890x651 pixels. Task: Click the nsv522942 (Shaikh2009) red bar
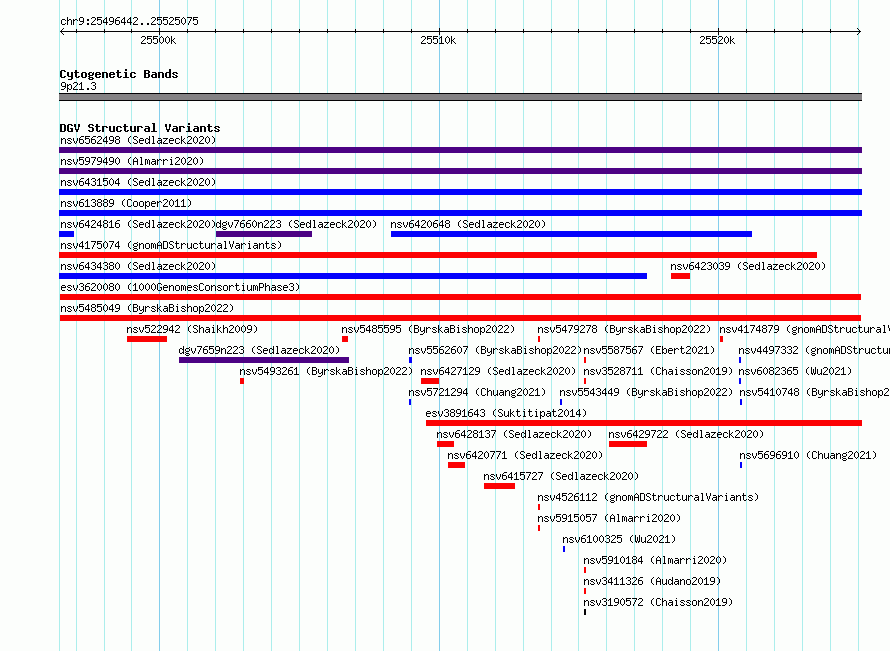tap(147, 339)
